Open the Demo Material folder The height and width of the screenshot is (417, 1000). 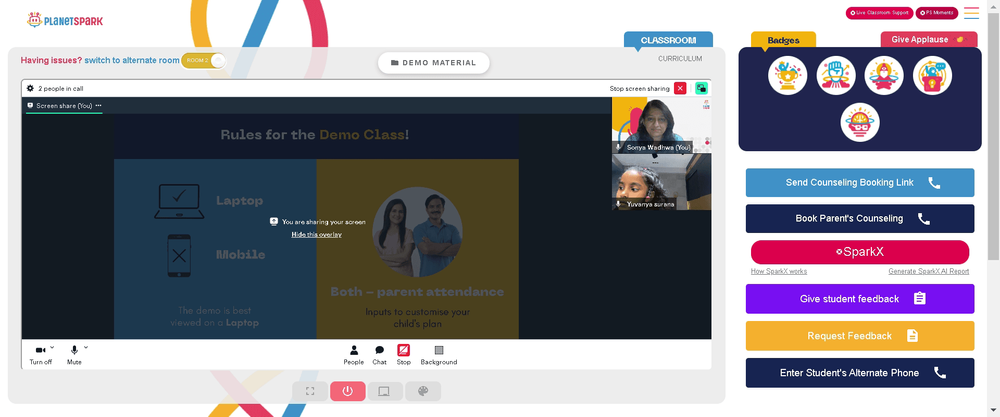(x=434, y=62)
